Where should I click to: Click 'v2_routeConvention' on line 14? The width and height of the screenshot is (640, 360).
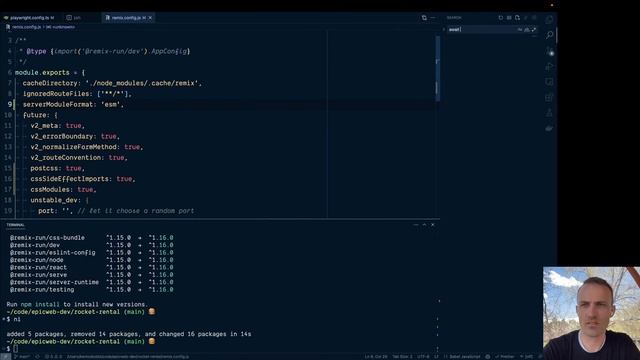(x=66, y=158)
